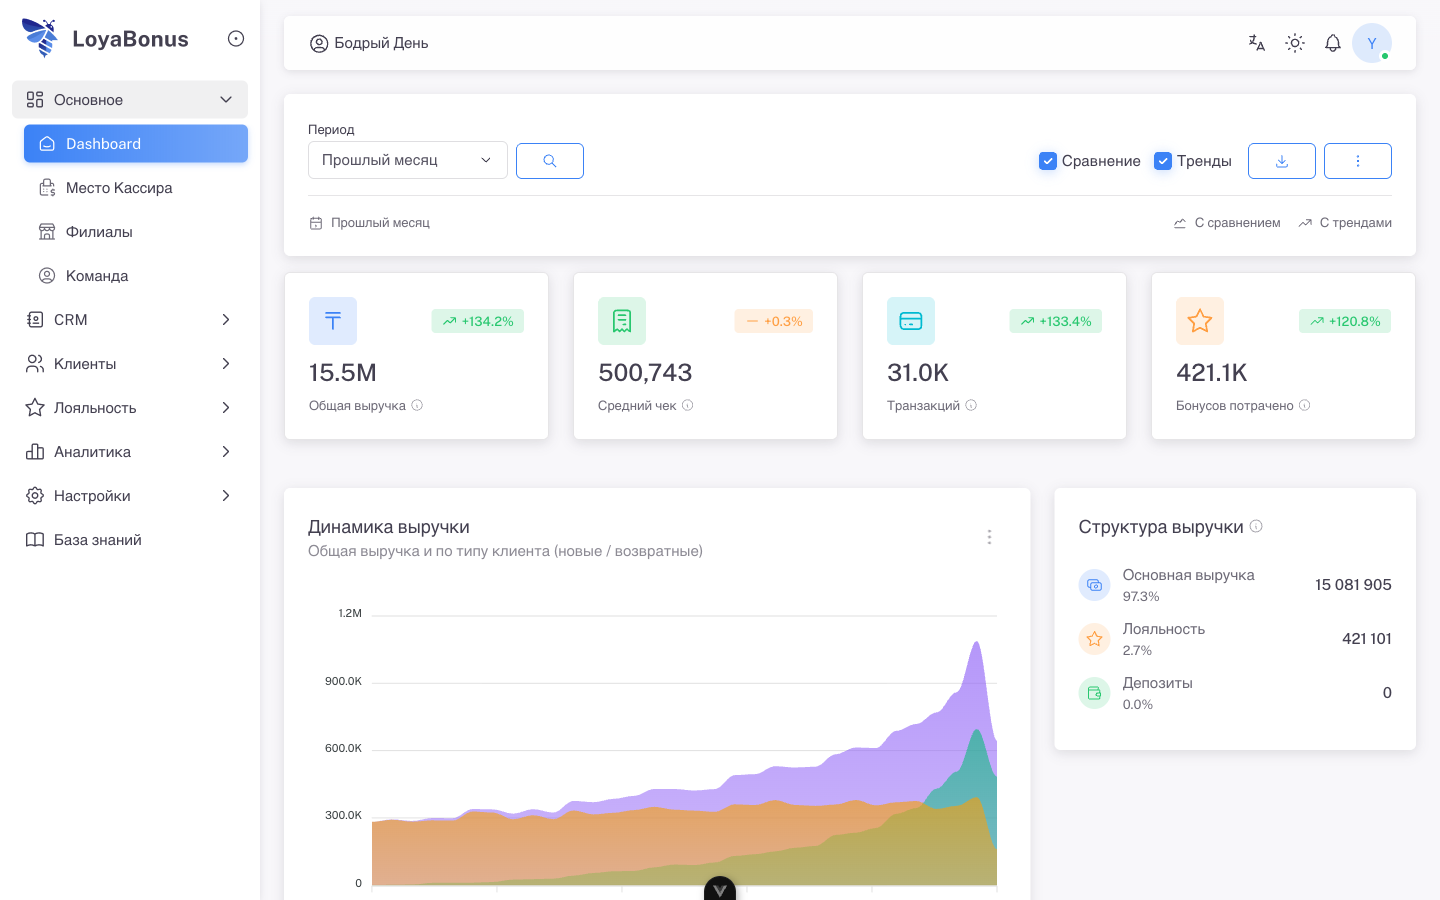The width and height of the screenshot is (1440, 900).
Task: Click the language translate icon
Action: pyautogui.click(x=1257, y=43)
